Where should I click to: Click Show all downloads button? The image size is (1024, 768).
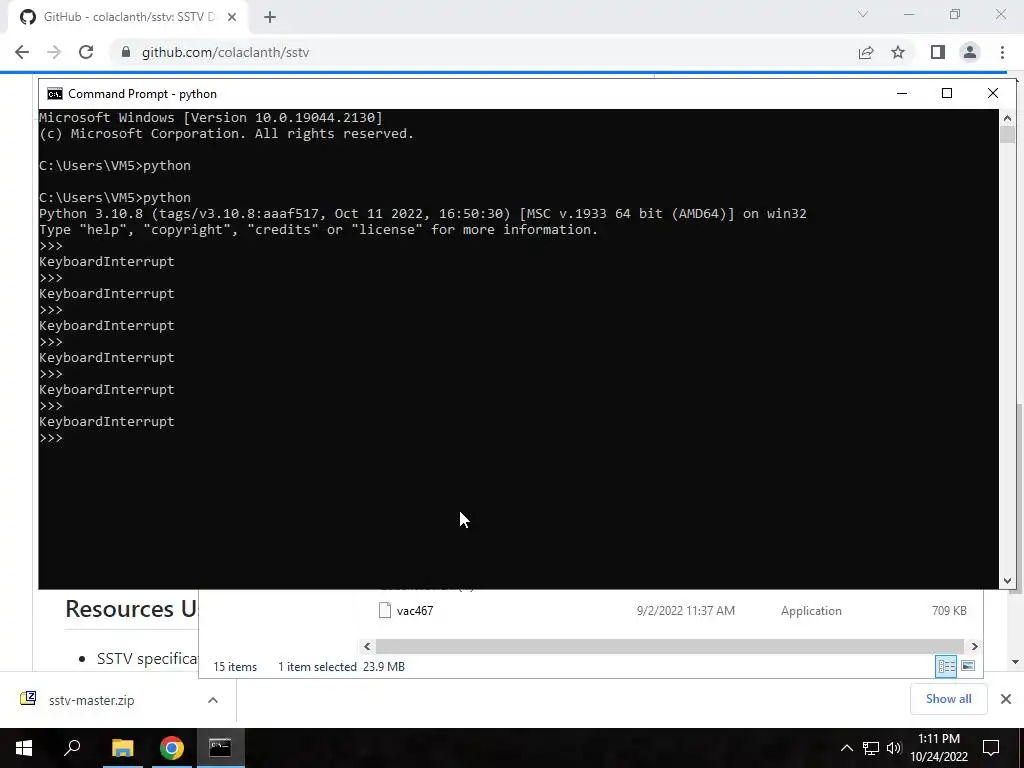coord(948,699)
